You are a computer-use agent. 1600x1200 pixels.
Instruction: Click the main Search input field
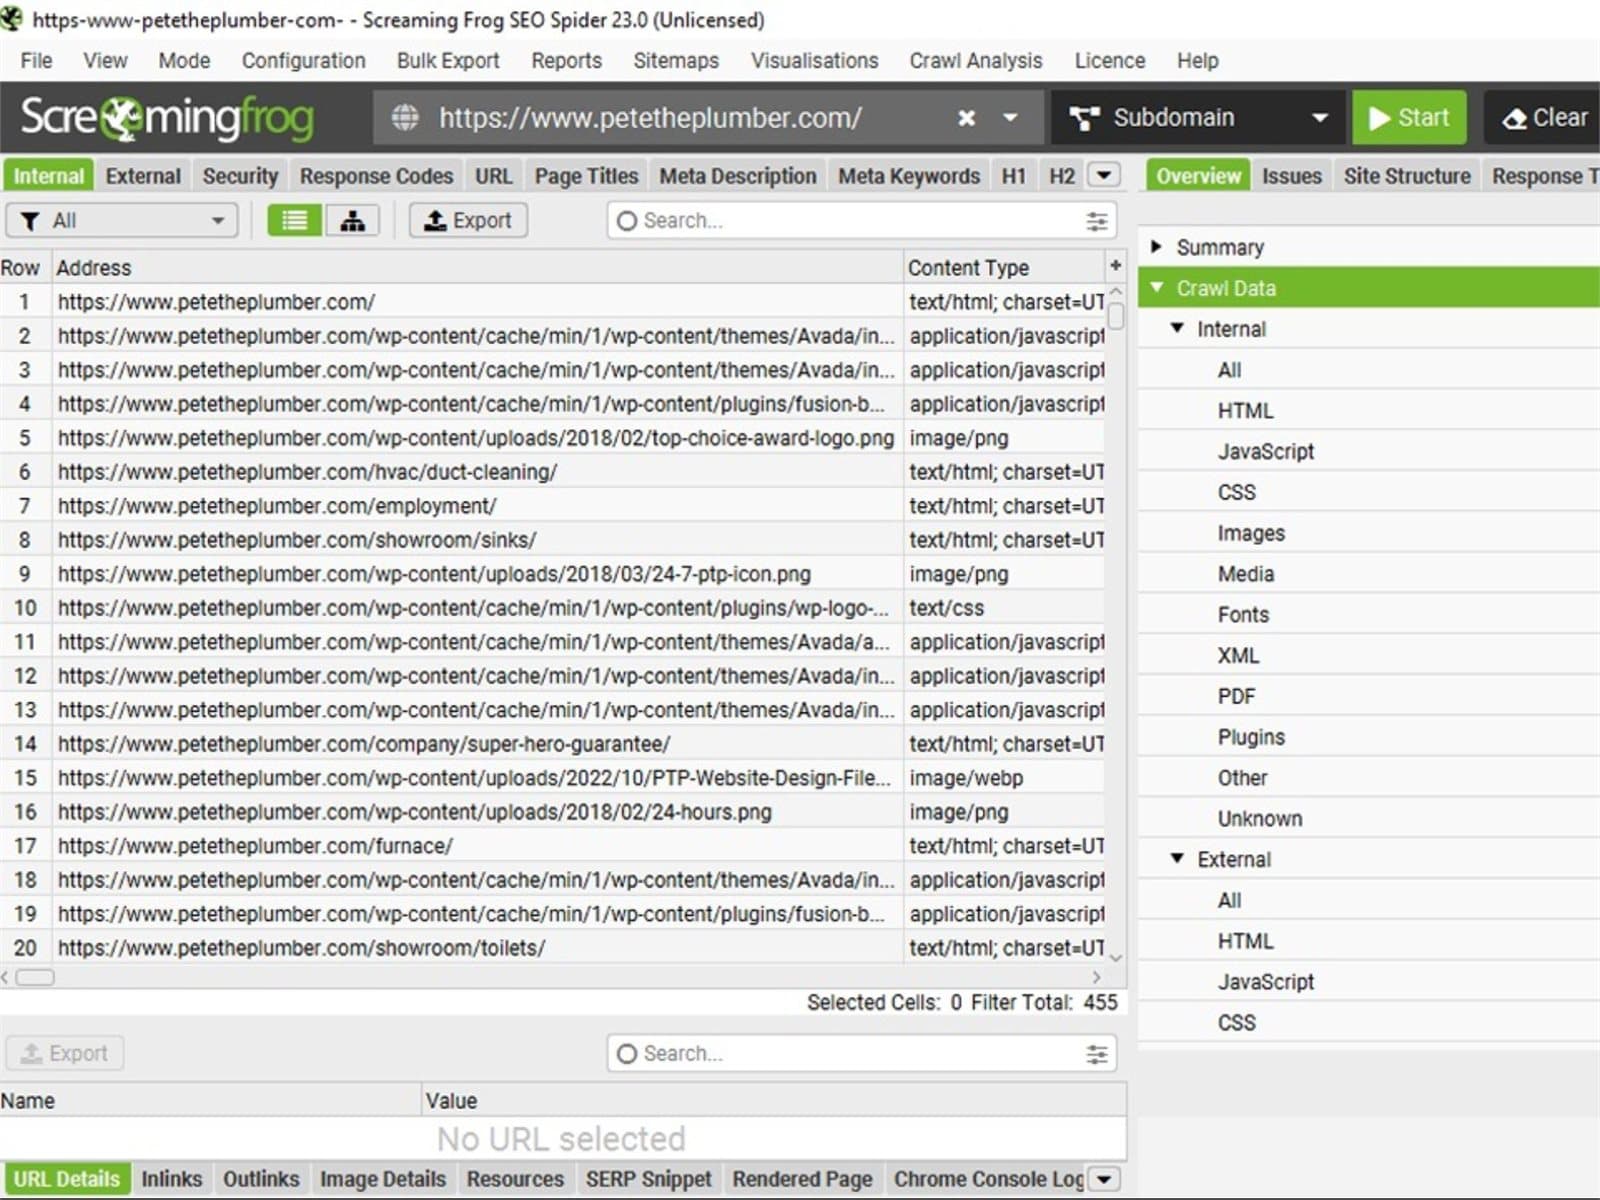861,221
